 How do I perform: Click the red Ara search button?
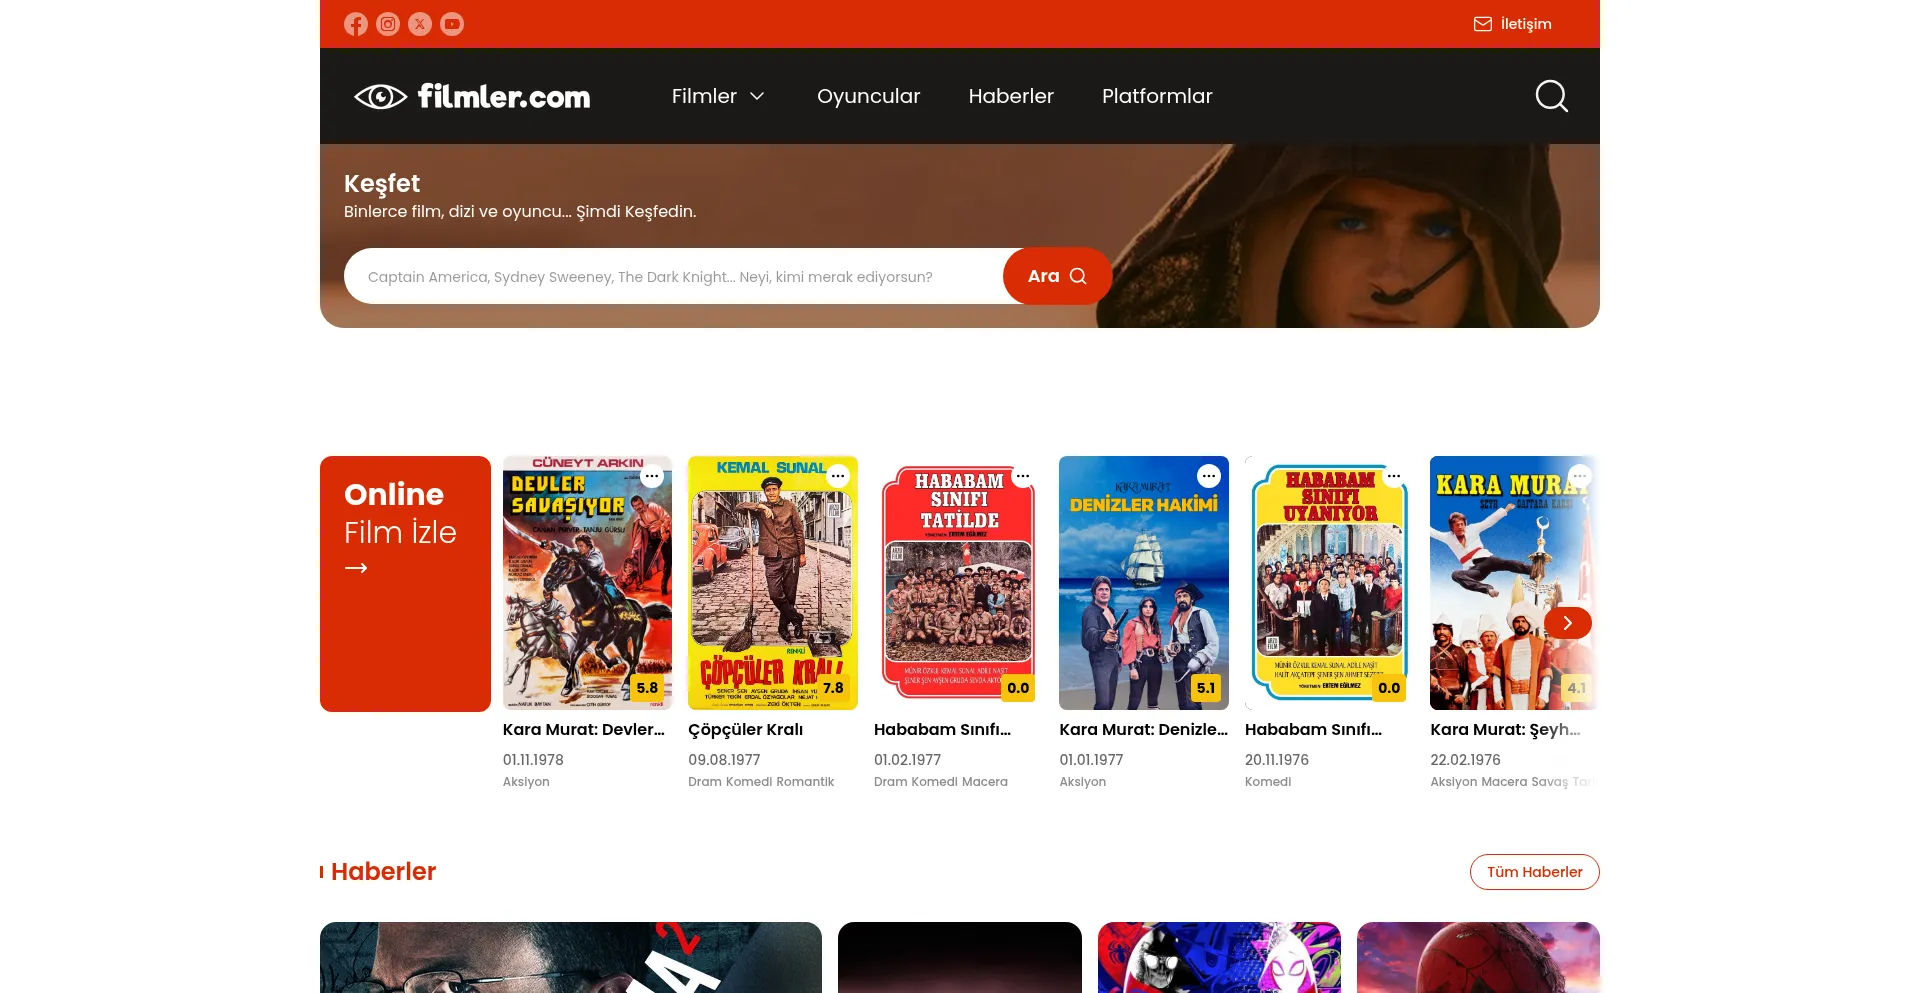tap(1057, 276)
